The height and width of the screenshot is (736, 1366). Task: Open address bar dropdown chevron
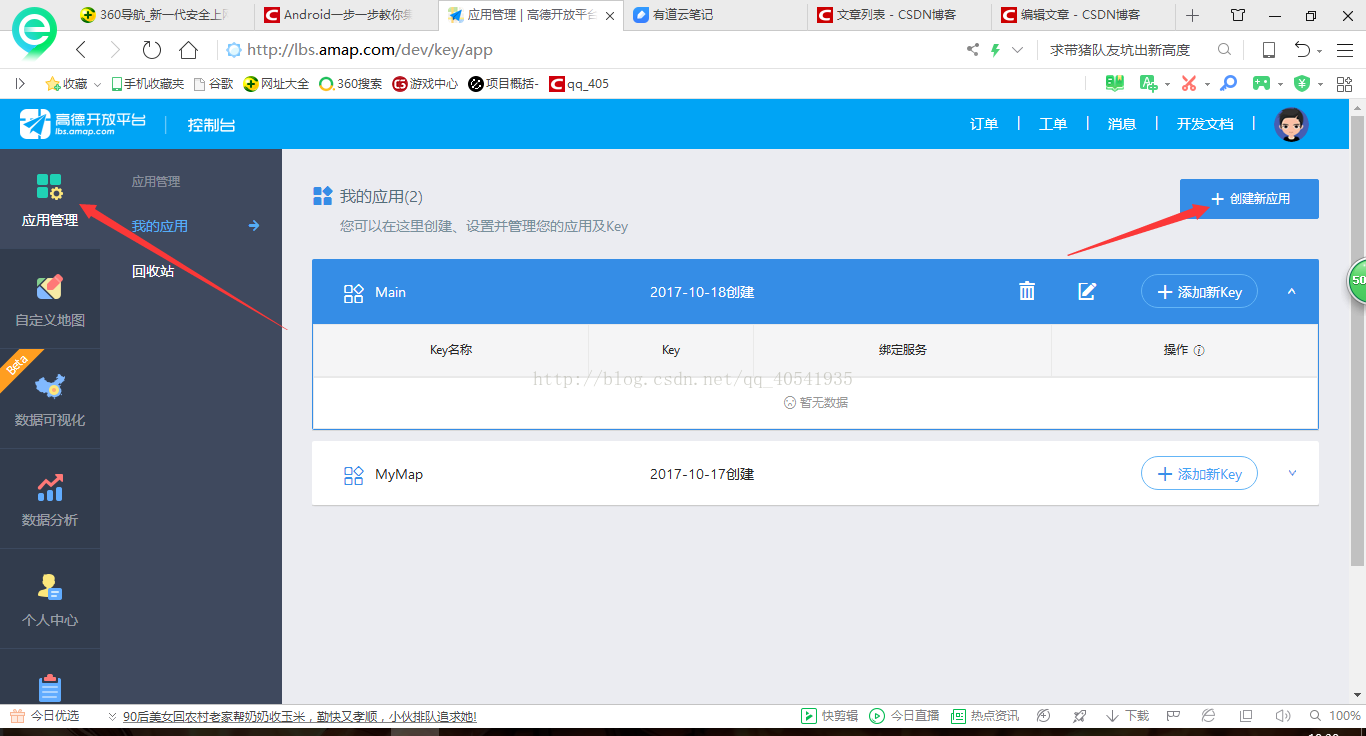[1017, 50]
